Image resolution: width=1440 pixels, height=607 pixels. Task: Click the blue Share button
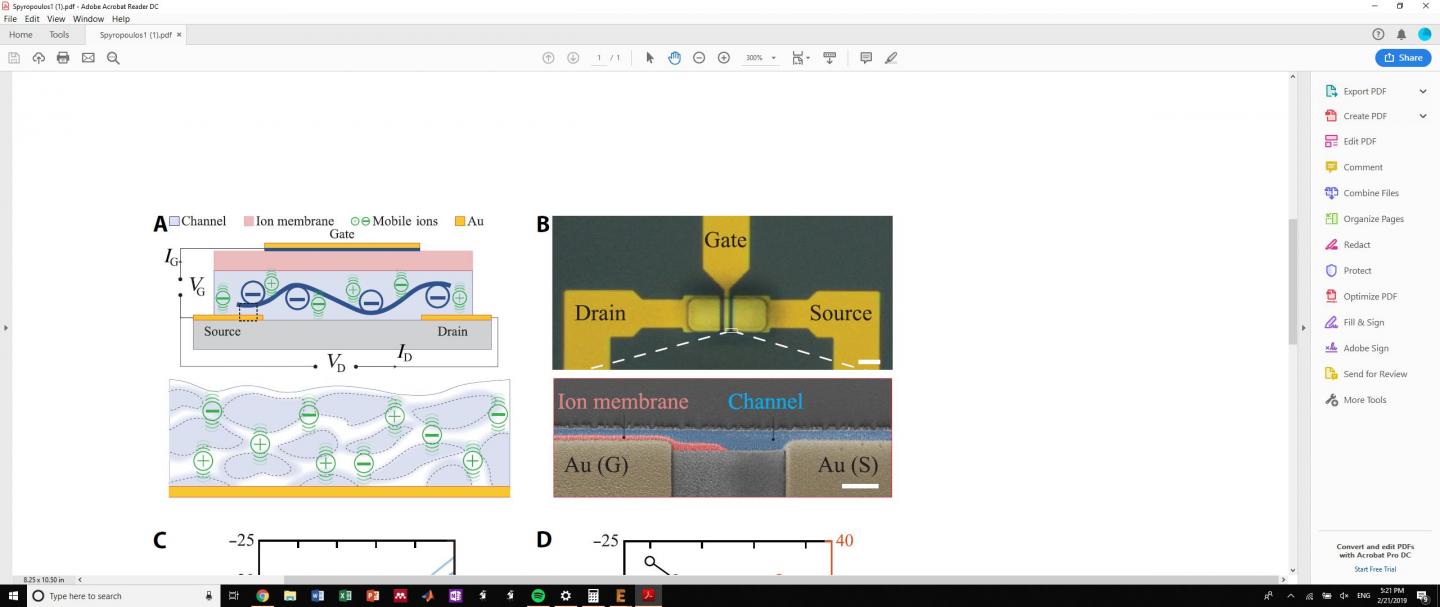[x=1402, y=57]
